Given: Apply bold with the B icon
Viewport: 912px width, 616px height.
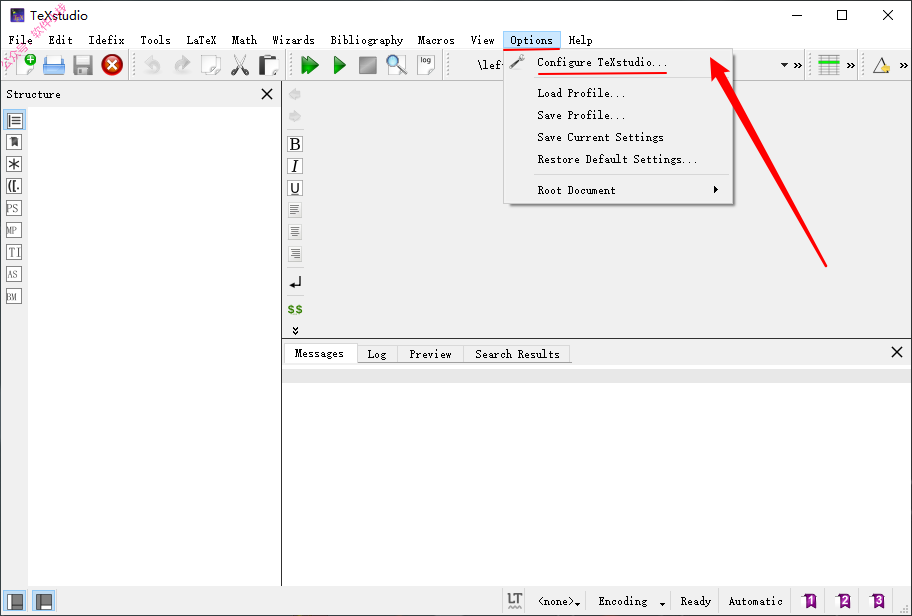Looking at the screenshot, I should point(295,144).
